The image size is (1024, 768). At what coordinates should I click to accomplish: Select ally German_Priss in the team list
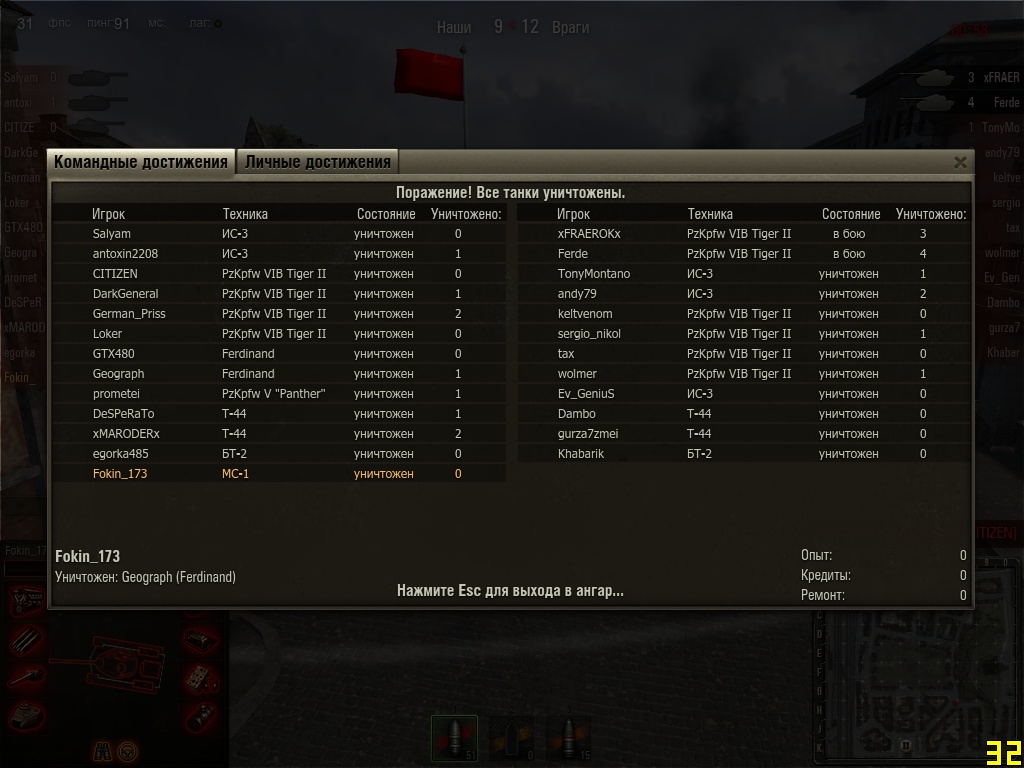(x=280, y=313)
